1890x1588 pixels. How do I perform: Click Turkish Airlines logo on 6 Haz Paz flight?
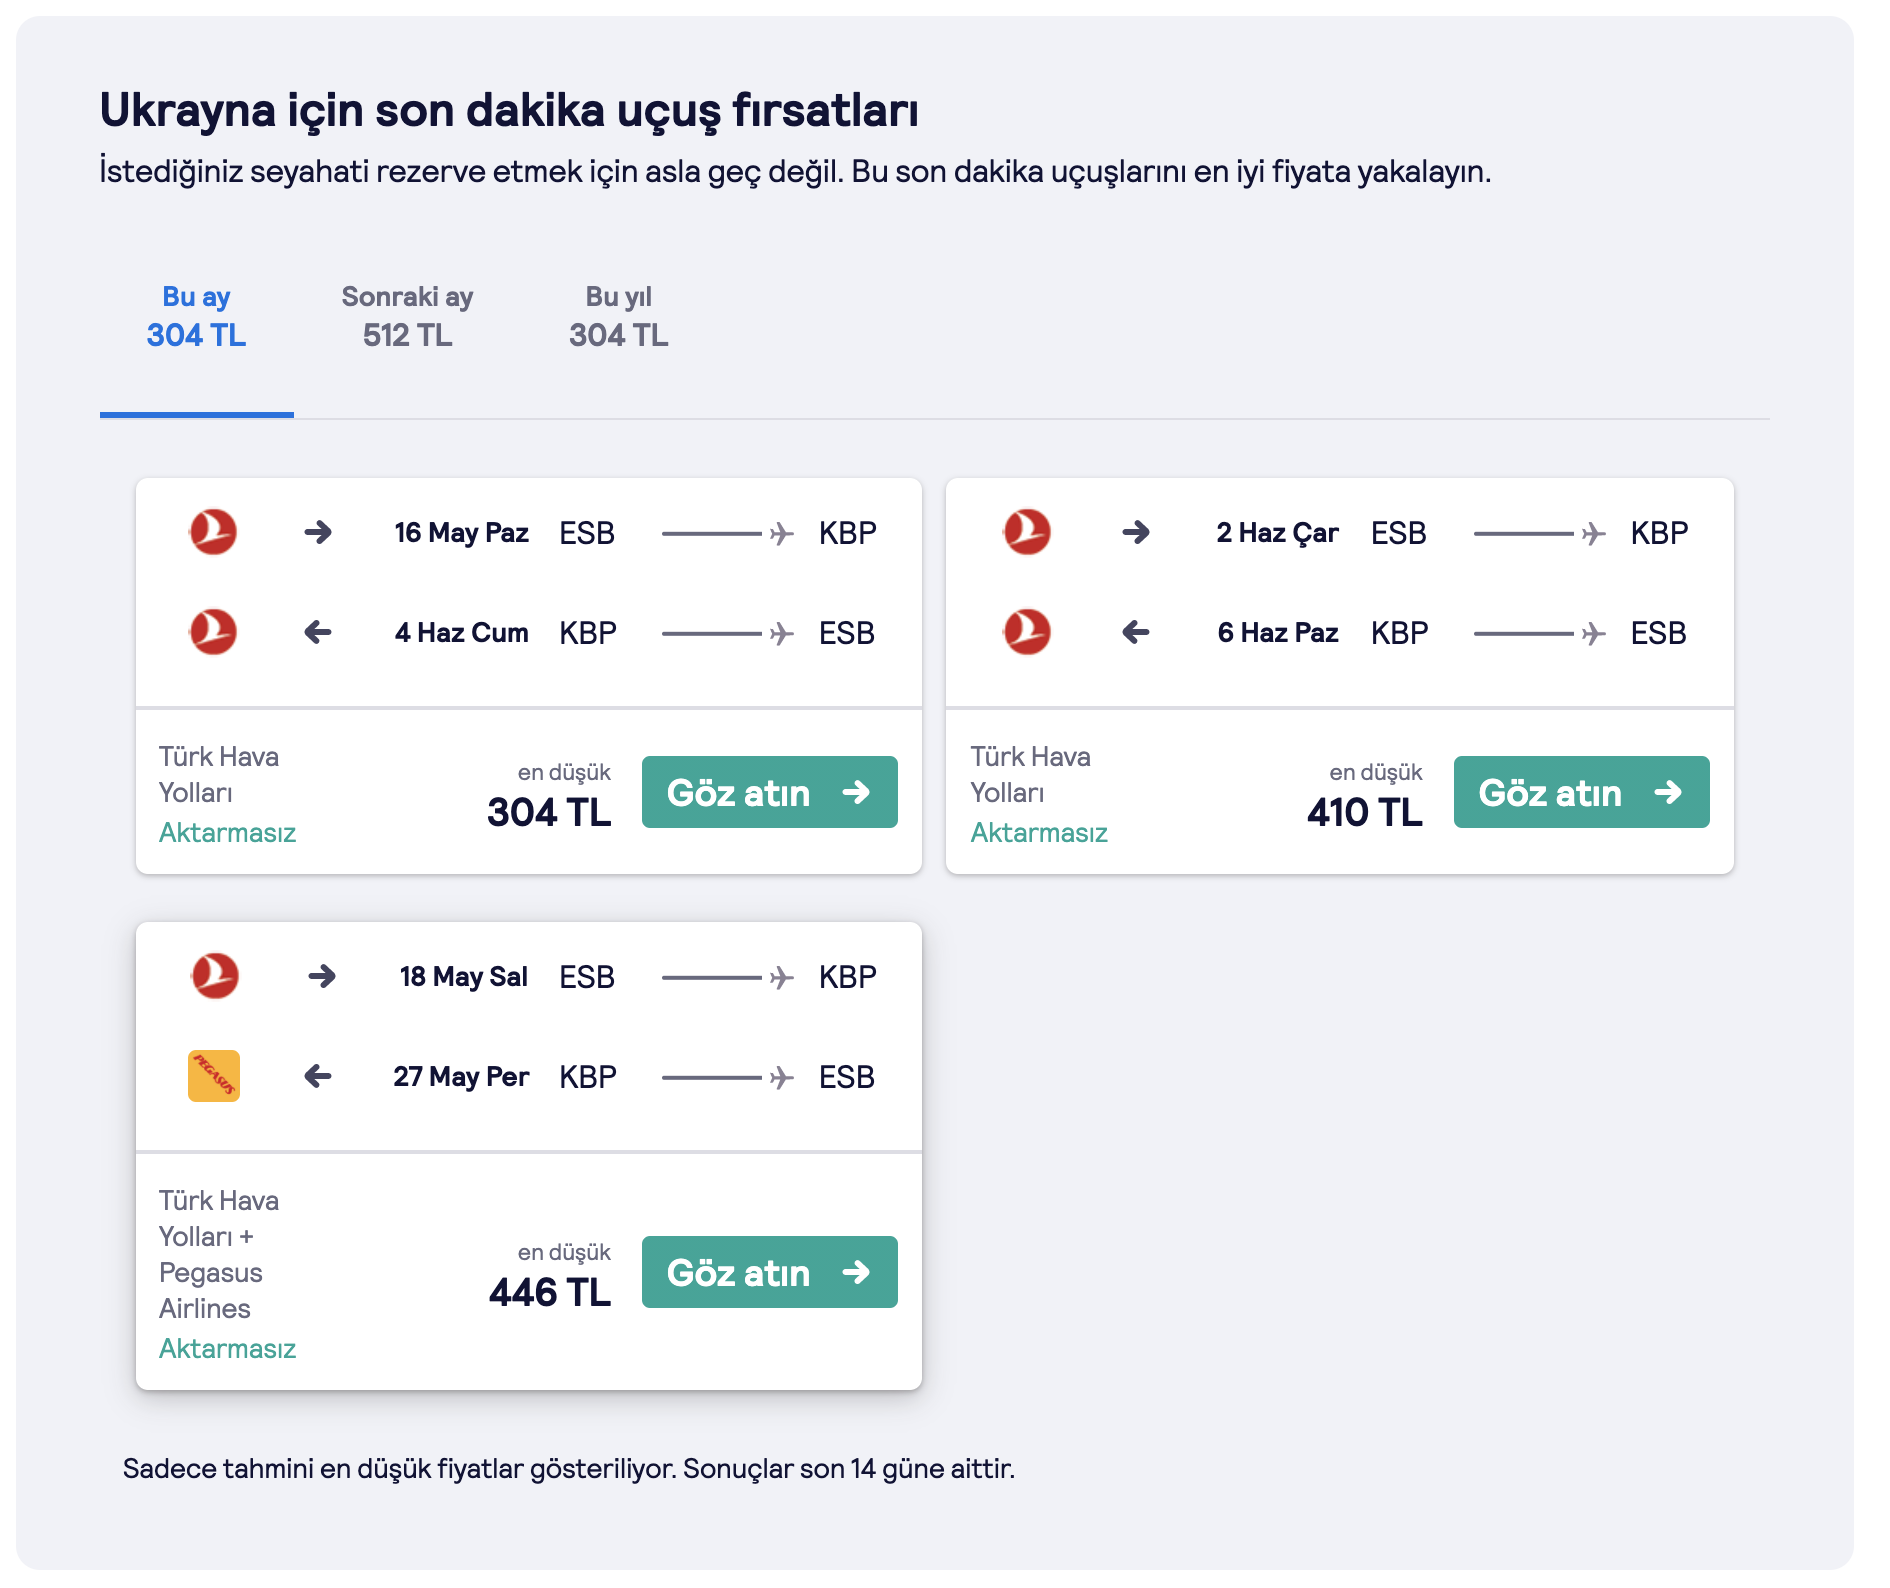[x=1027, y=632]
